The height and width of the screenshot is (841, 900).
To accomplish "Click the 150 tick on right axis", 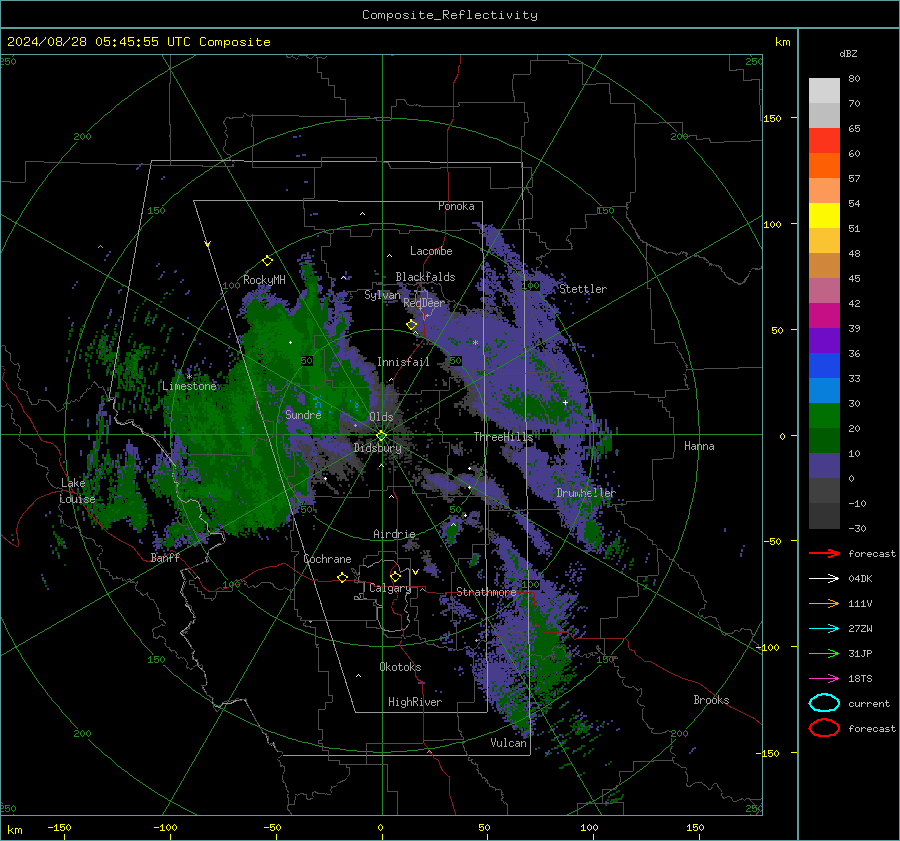I will click(772, 118).
